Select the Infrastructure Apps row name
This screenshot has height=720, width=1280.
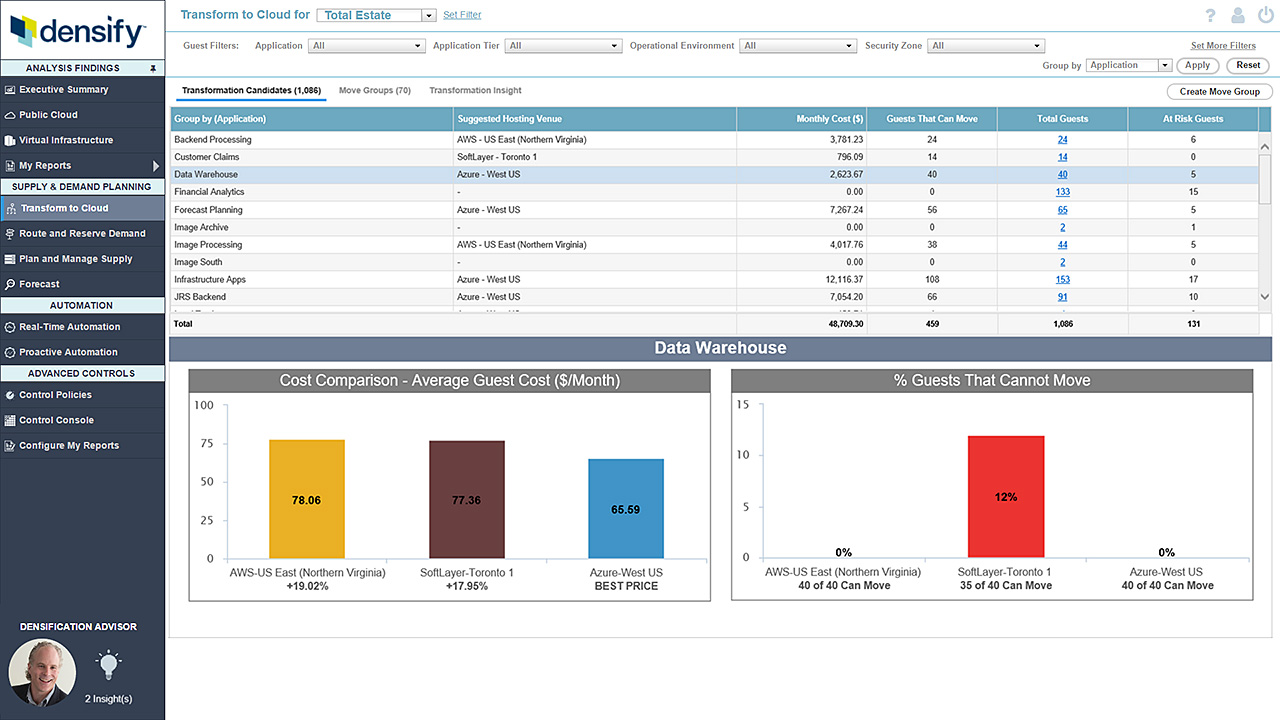pos(210,280)
